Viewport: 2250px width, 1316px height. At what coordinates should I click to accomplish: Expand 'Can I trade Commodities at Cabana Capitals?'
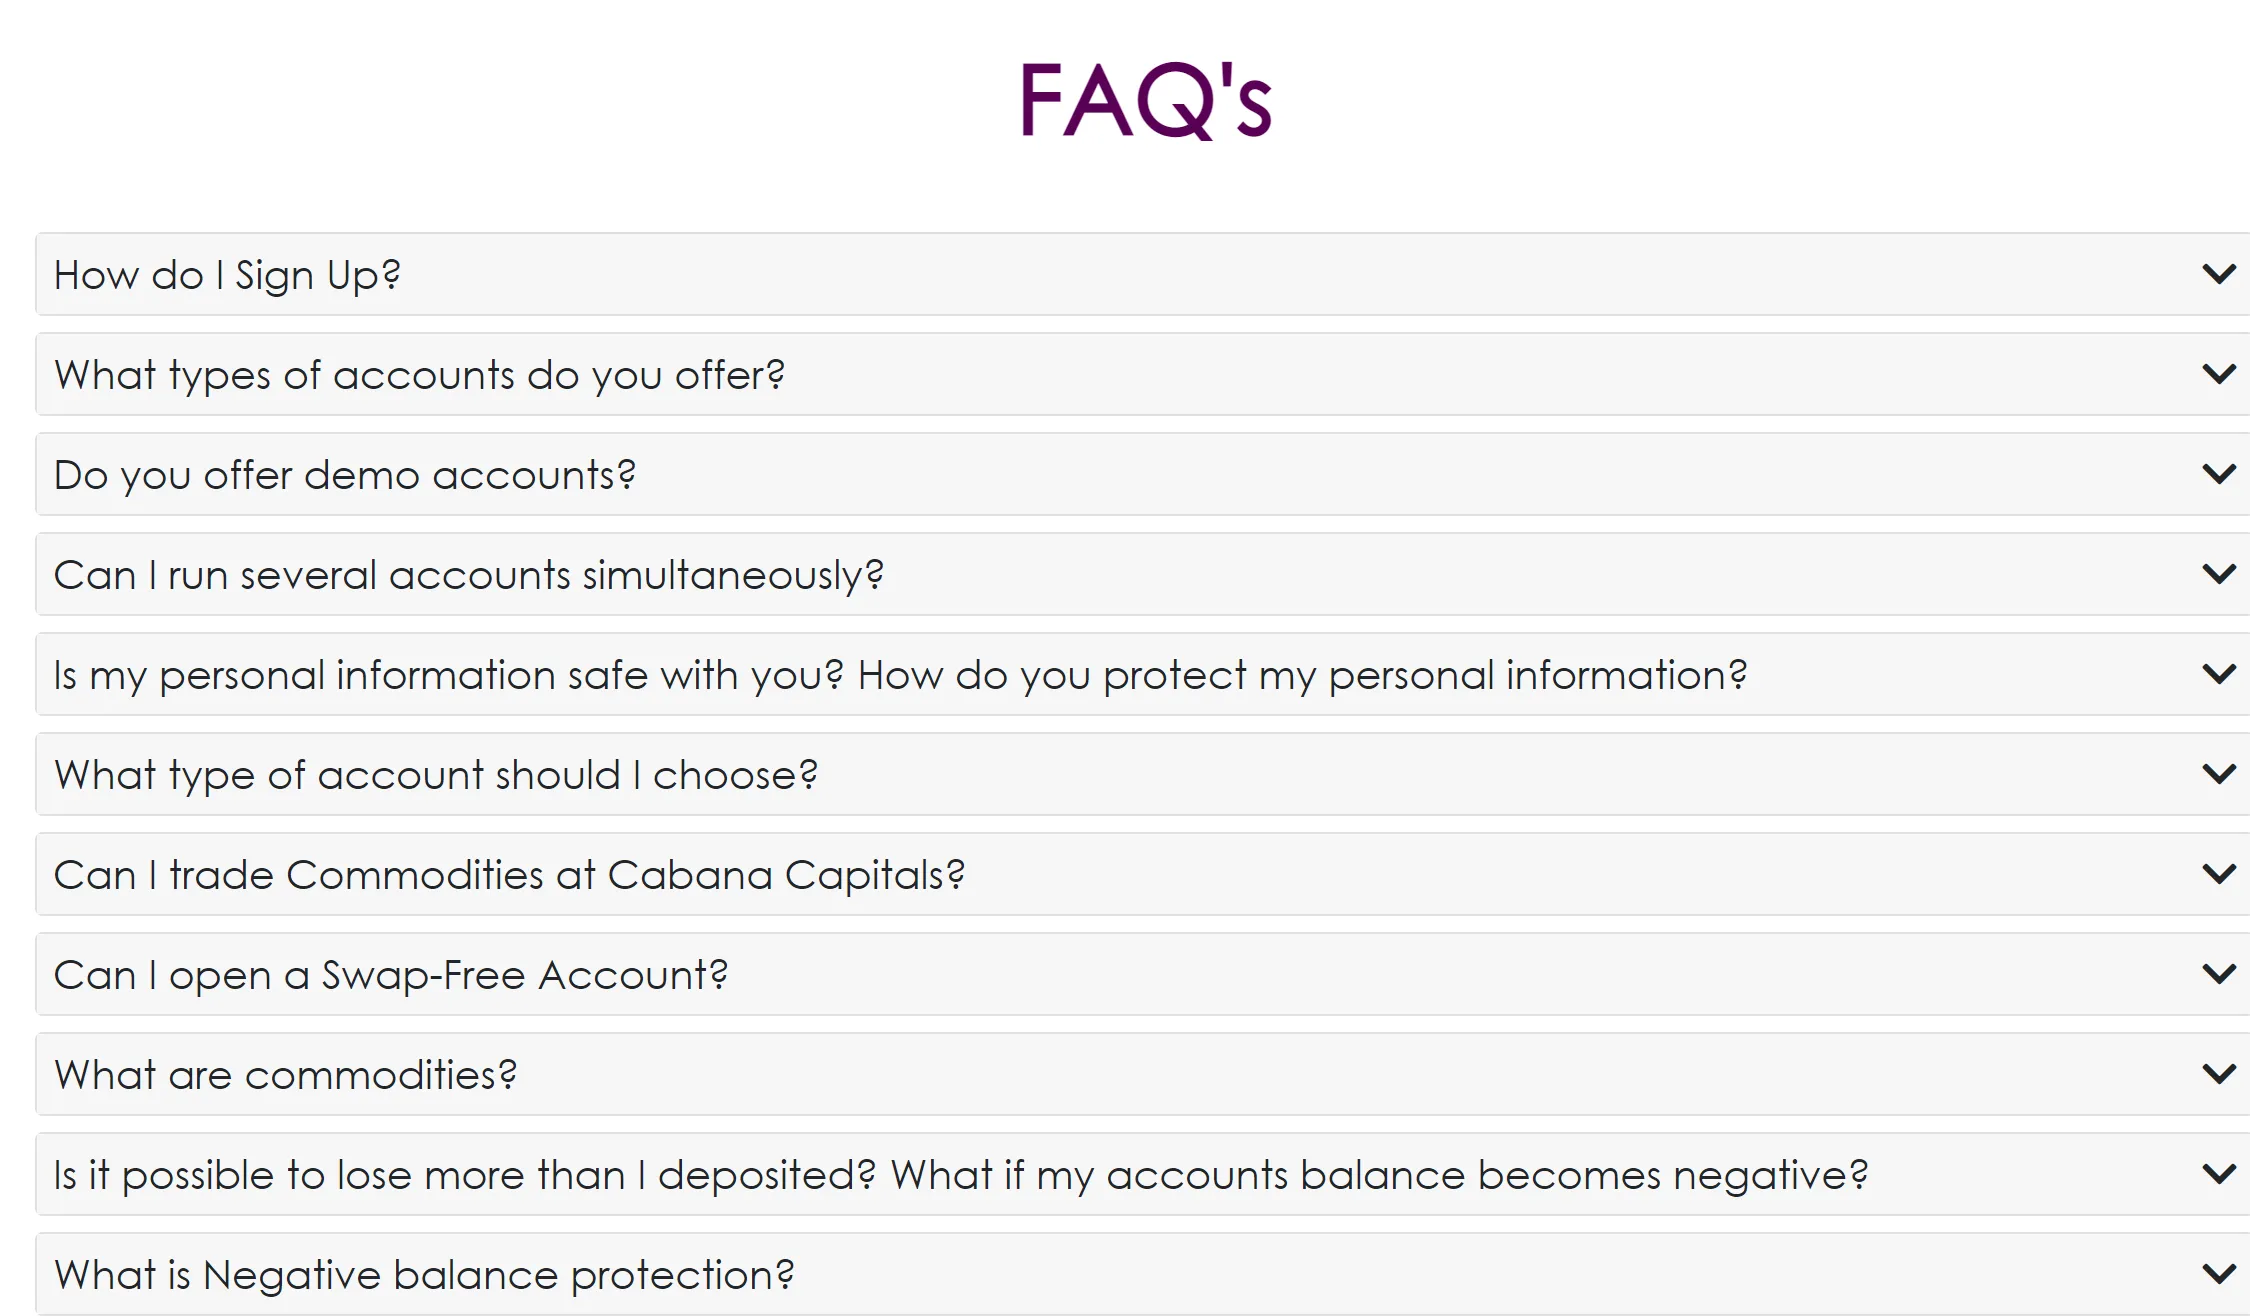coord(1143,874)
